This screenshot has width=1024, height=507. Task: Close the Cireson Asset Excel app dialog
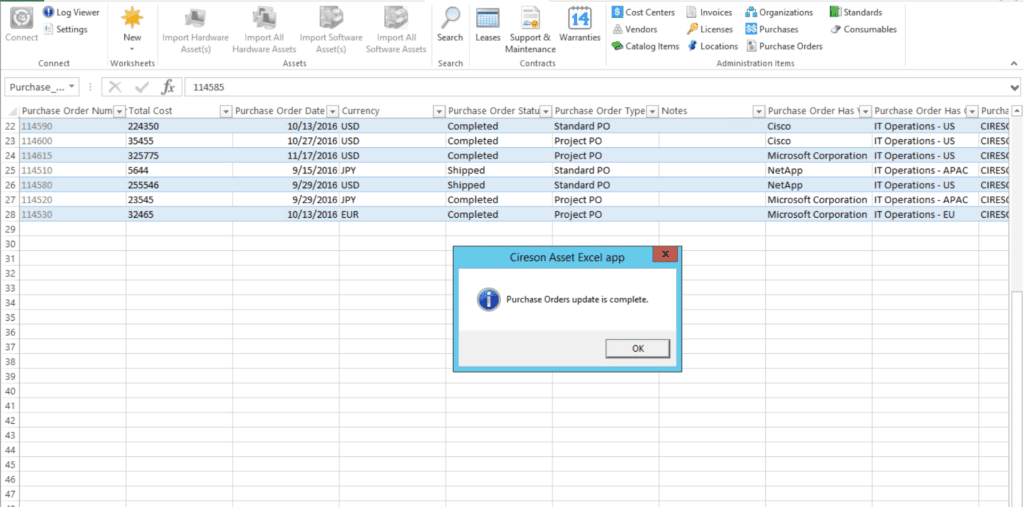pyautogui.click(x=665, y=256)
